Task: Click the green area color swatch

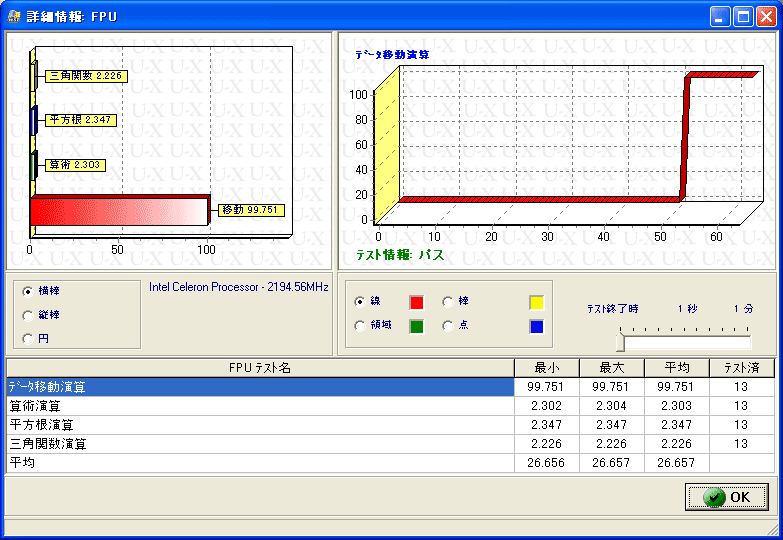Action: point(417,325)
